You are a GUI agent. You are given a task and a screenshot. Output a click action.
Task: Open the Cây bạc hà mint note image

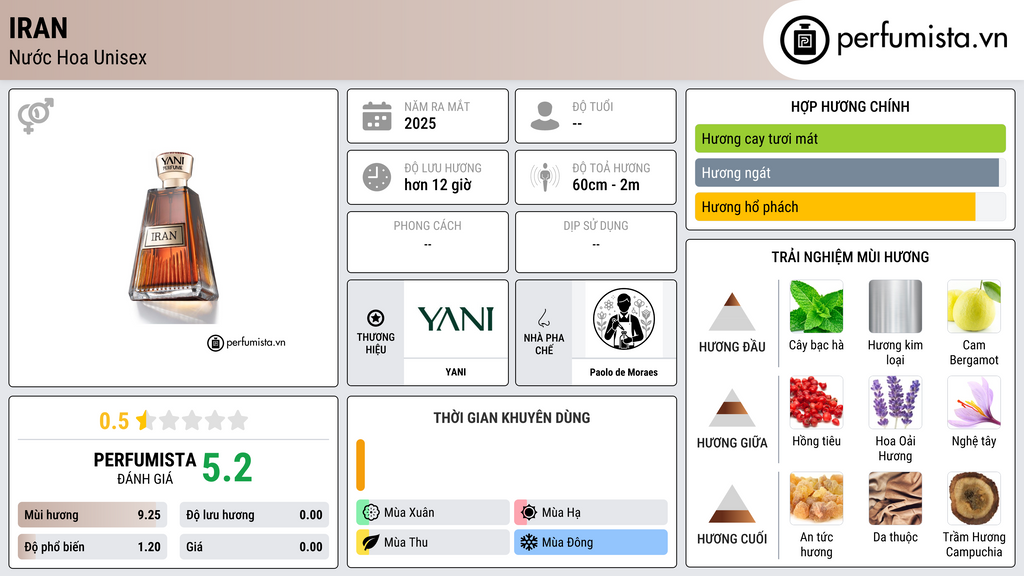pyautogui.click(x=816, y=306)
